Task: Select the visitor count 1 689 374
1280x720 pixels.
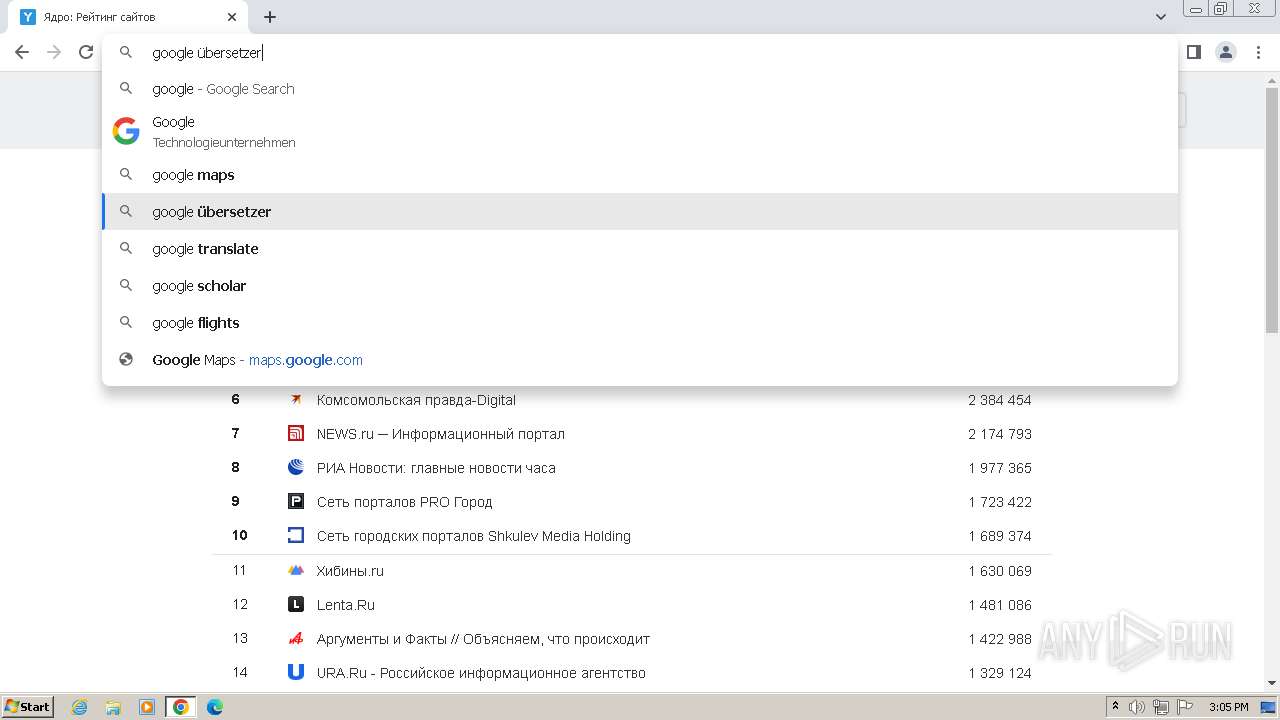Action: point(1000,536)
